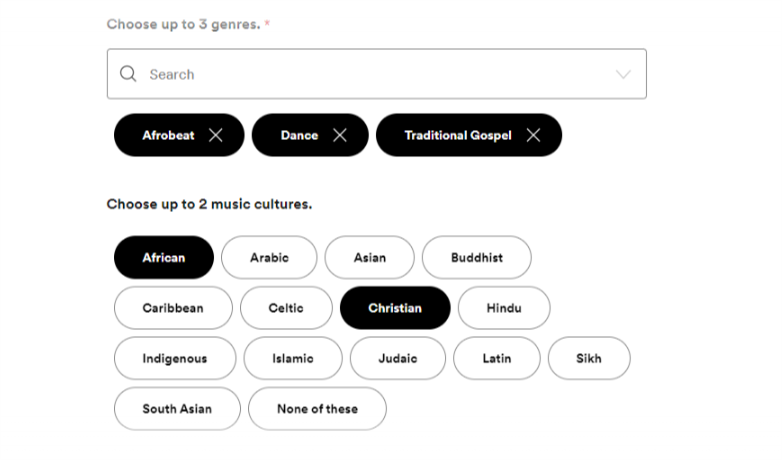Choose the Sikh culture chip
This screenshot has height=460, width=782.
pyautogui.click(x=589, y=358)
